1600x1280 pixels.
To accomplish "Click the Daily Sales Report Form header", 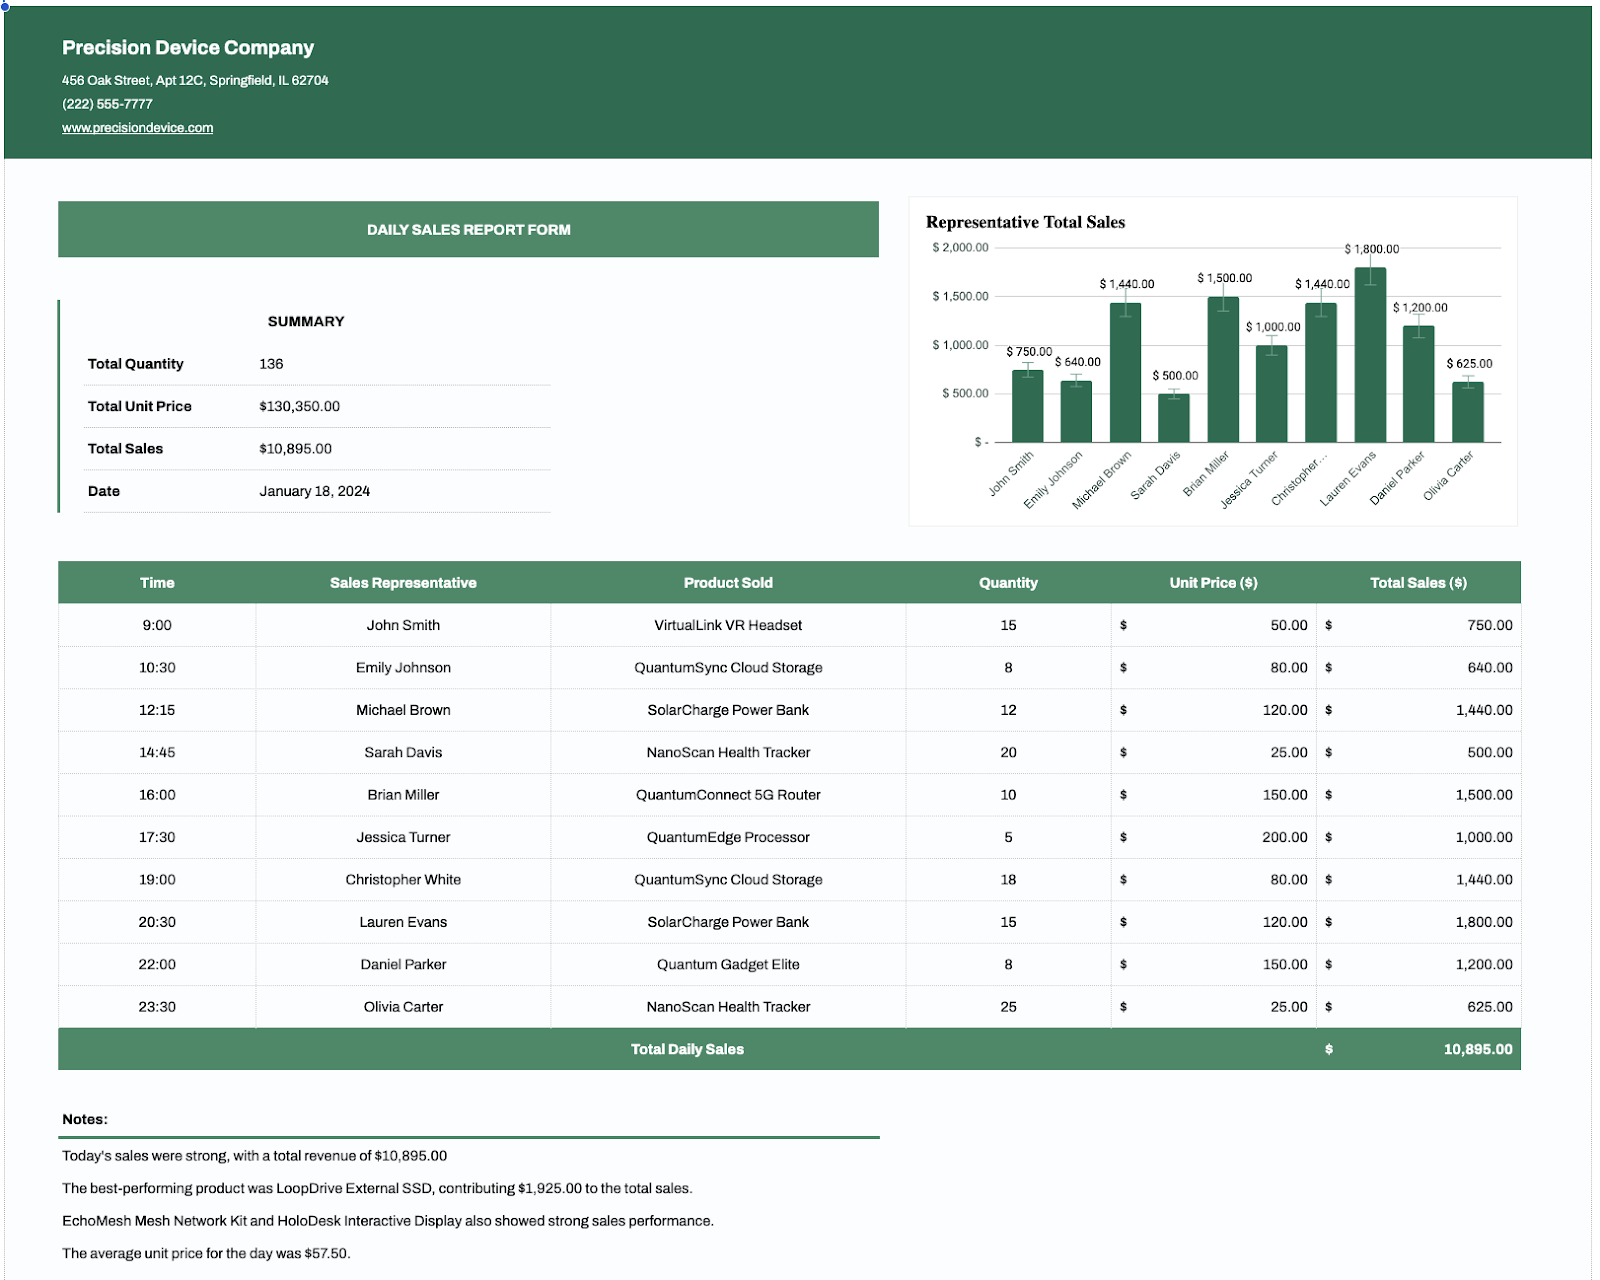I will click(468, 229).
